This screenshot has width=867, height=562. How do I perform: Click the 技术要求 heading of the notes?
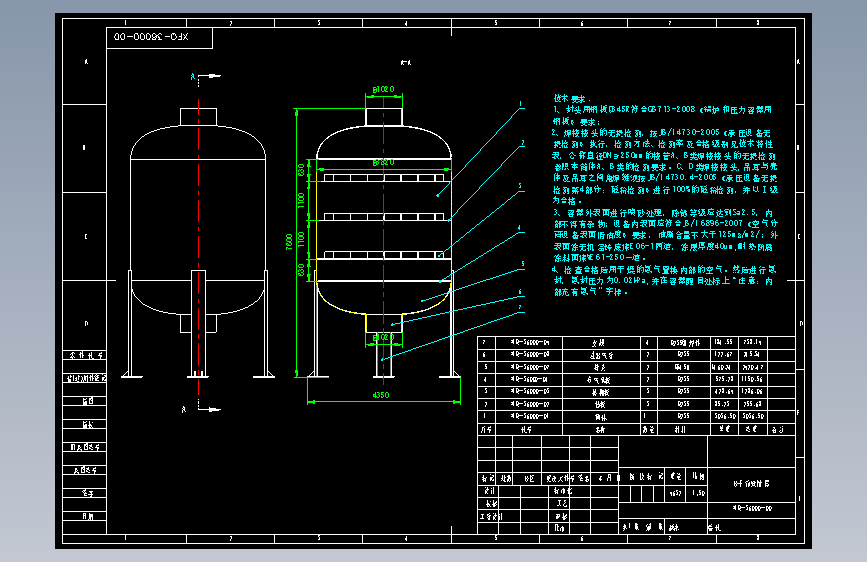[572, 98]
